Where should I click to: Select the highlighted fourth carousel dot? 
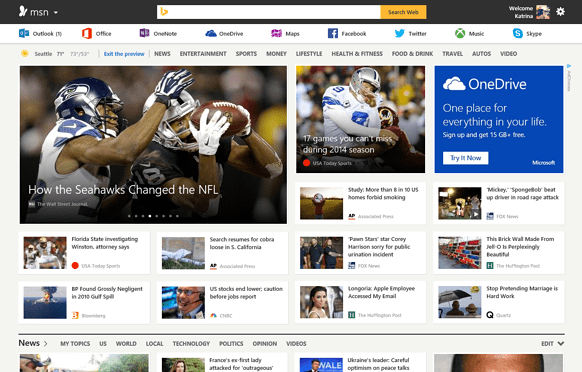point(150,216)
